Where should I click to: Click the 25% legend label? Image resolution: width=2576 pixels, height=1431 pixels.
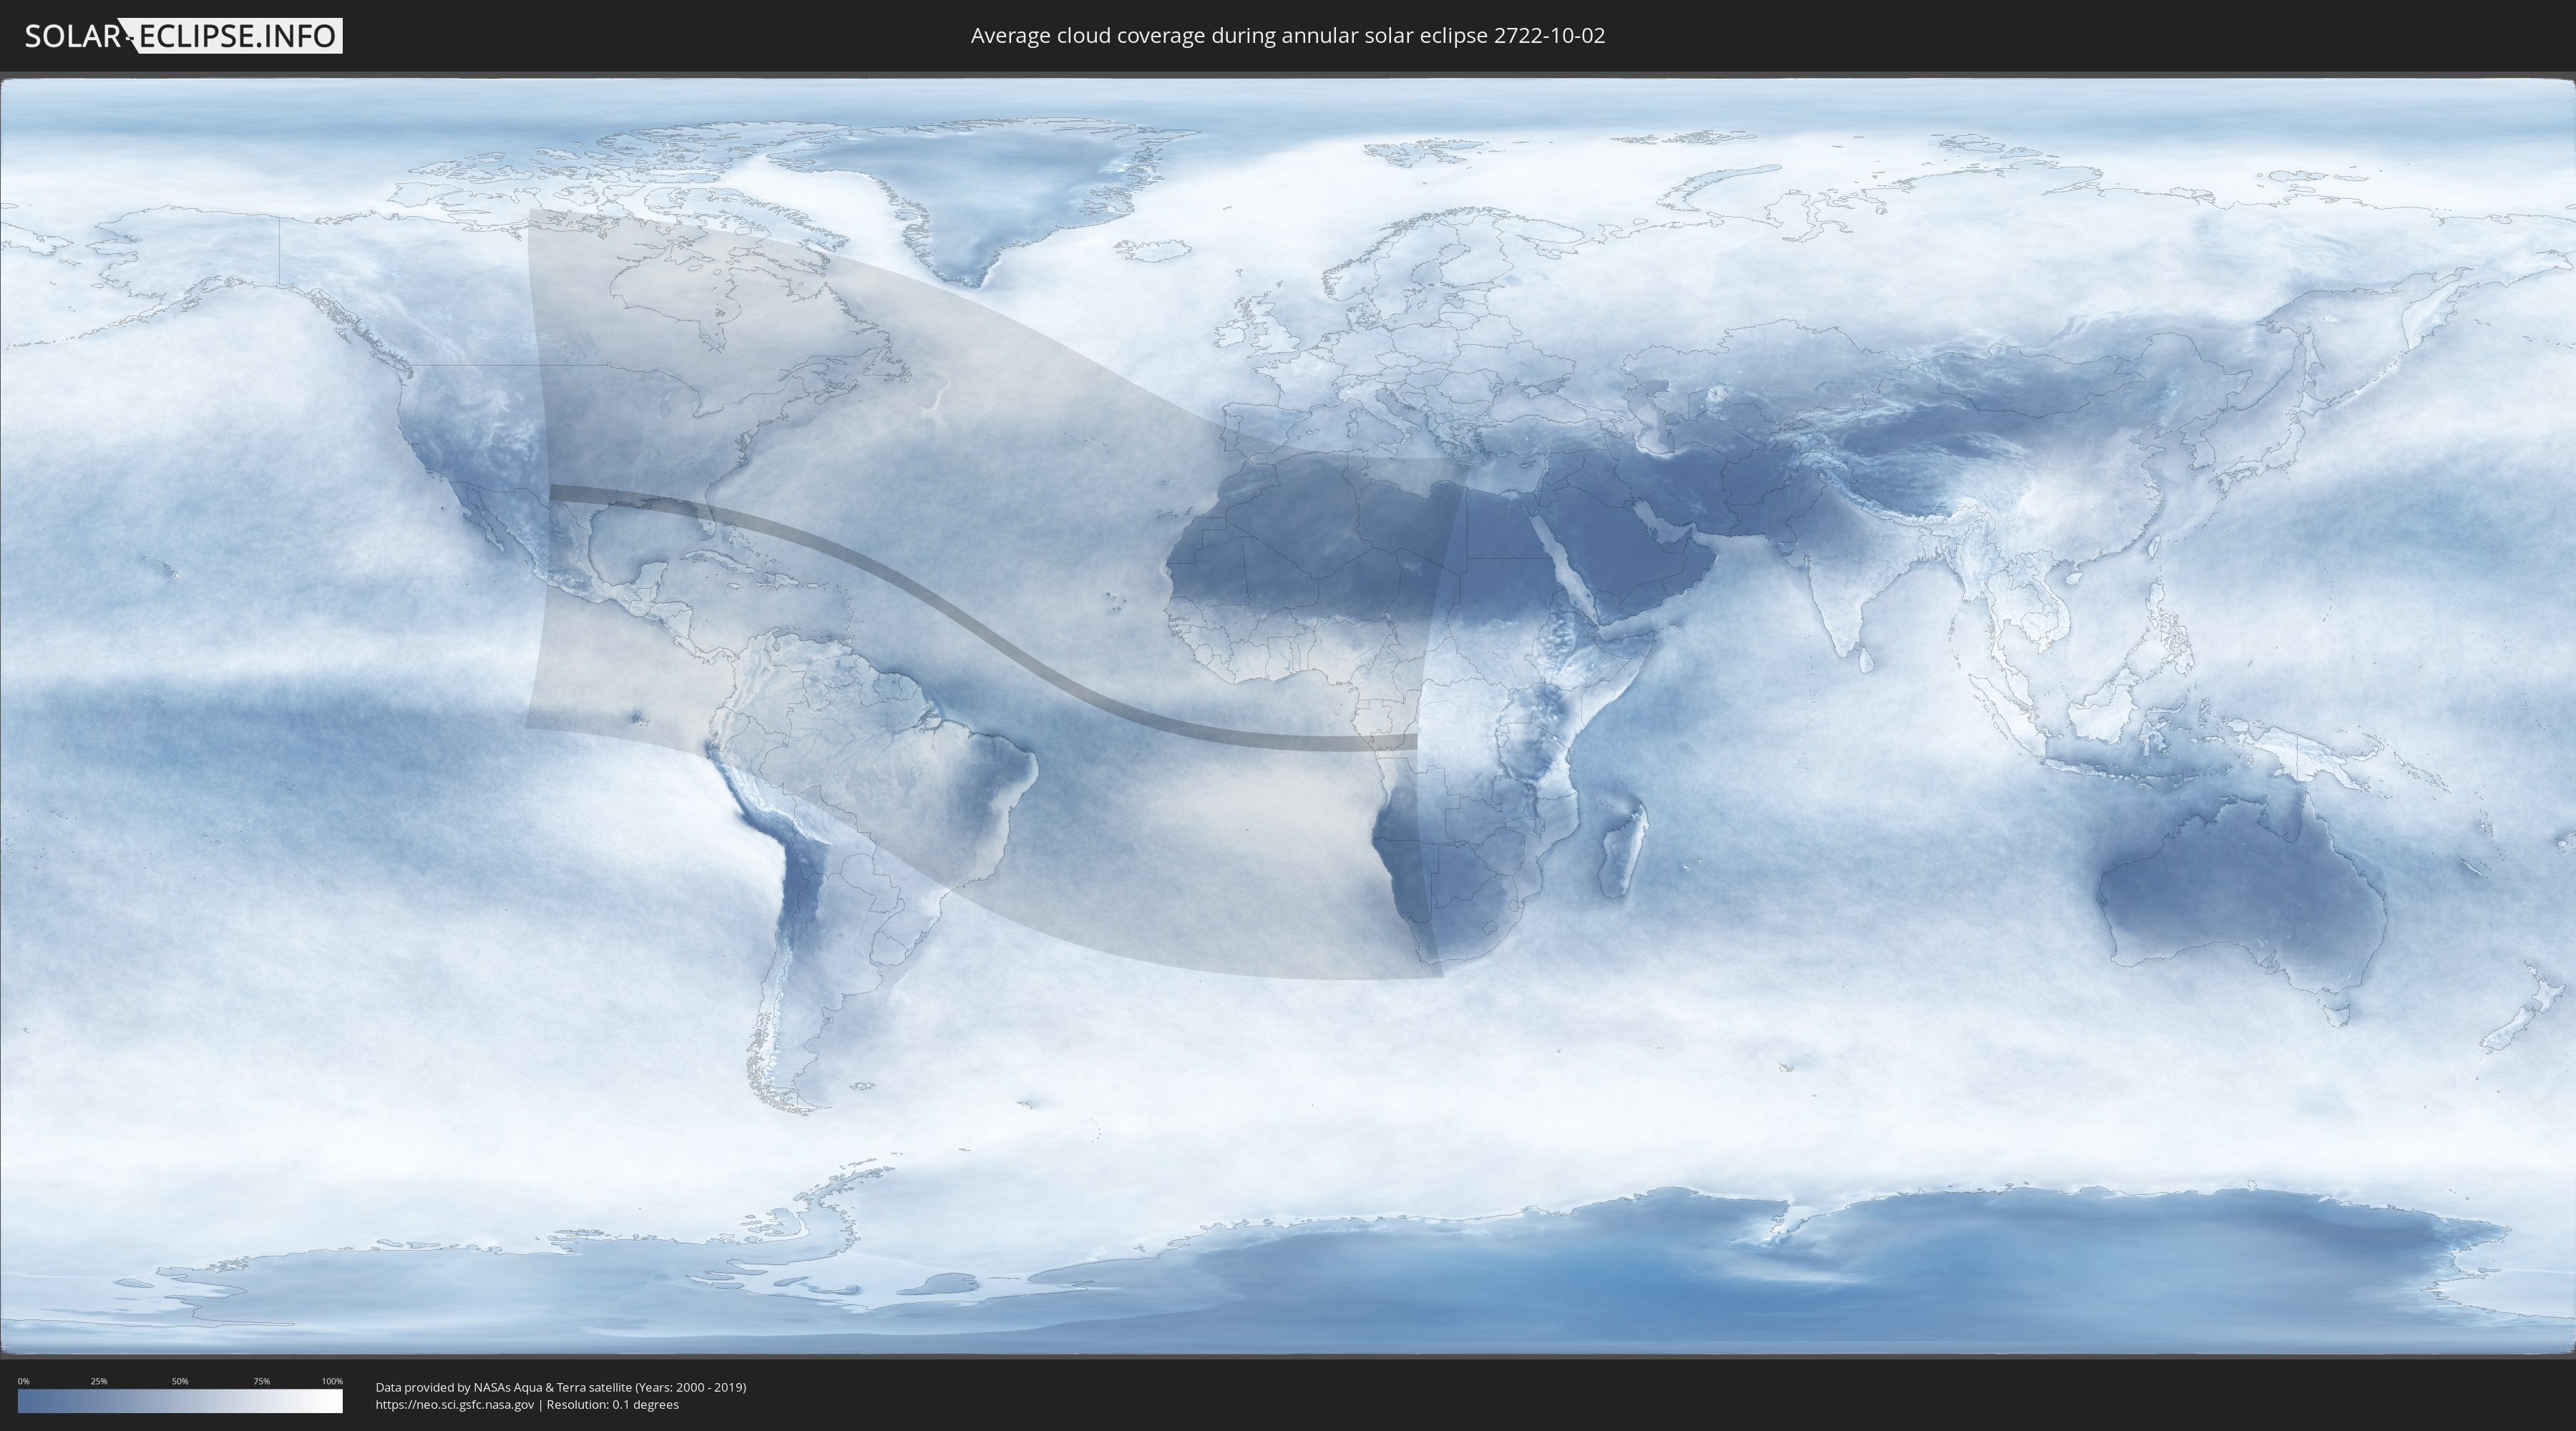tap(99, 1381)
